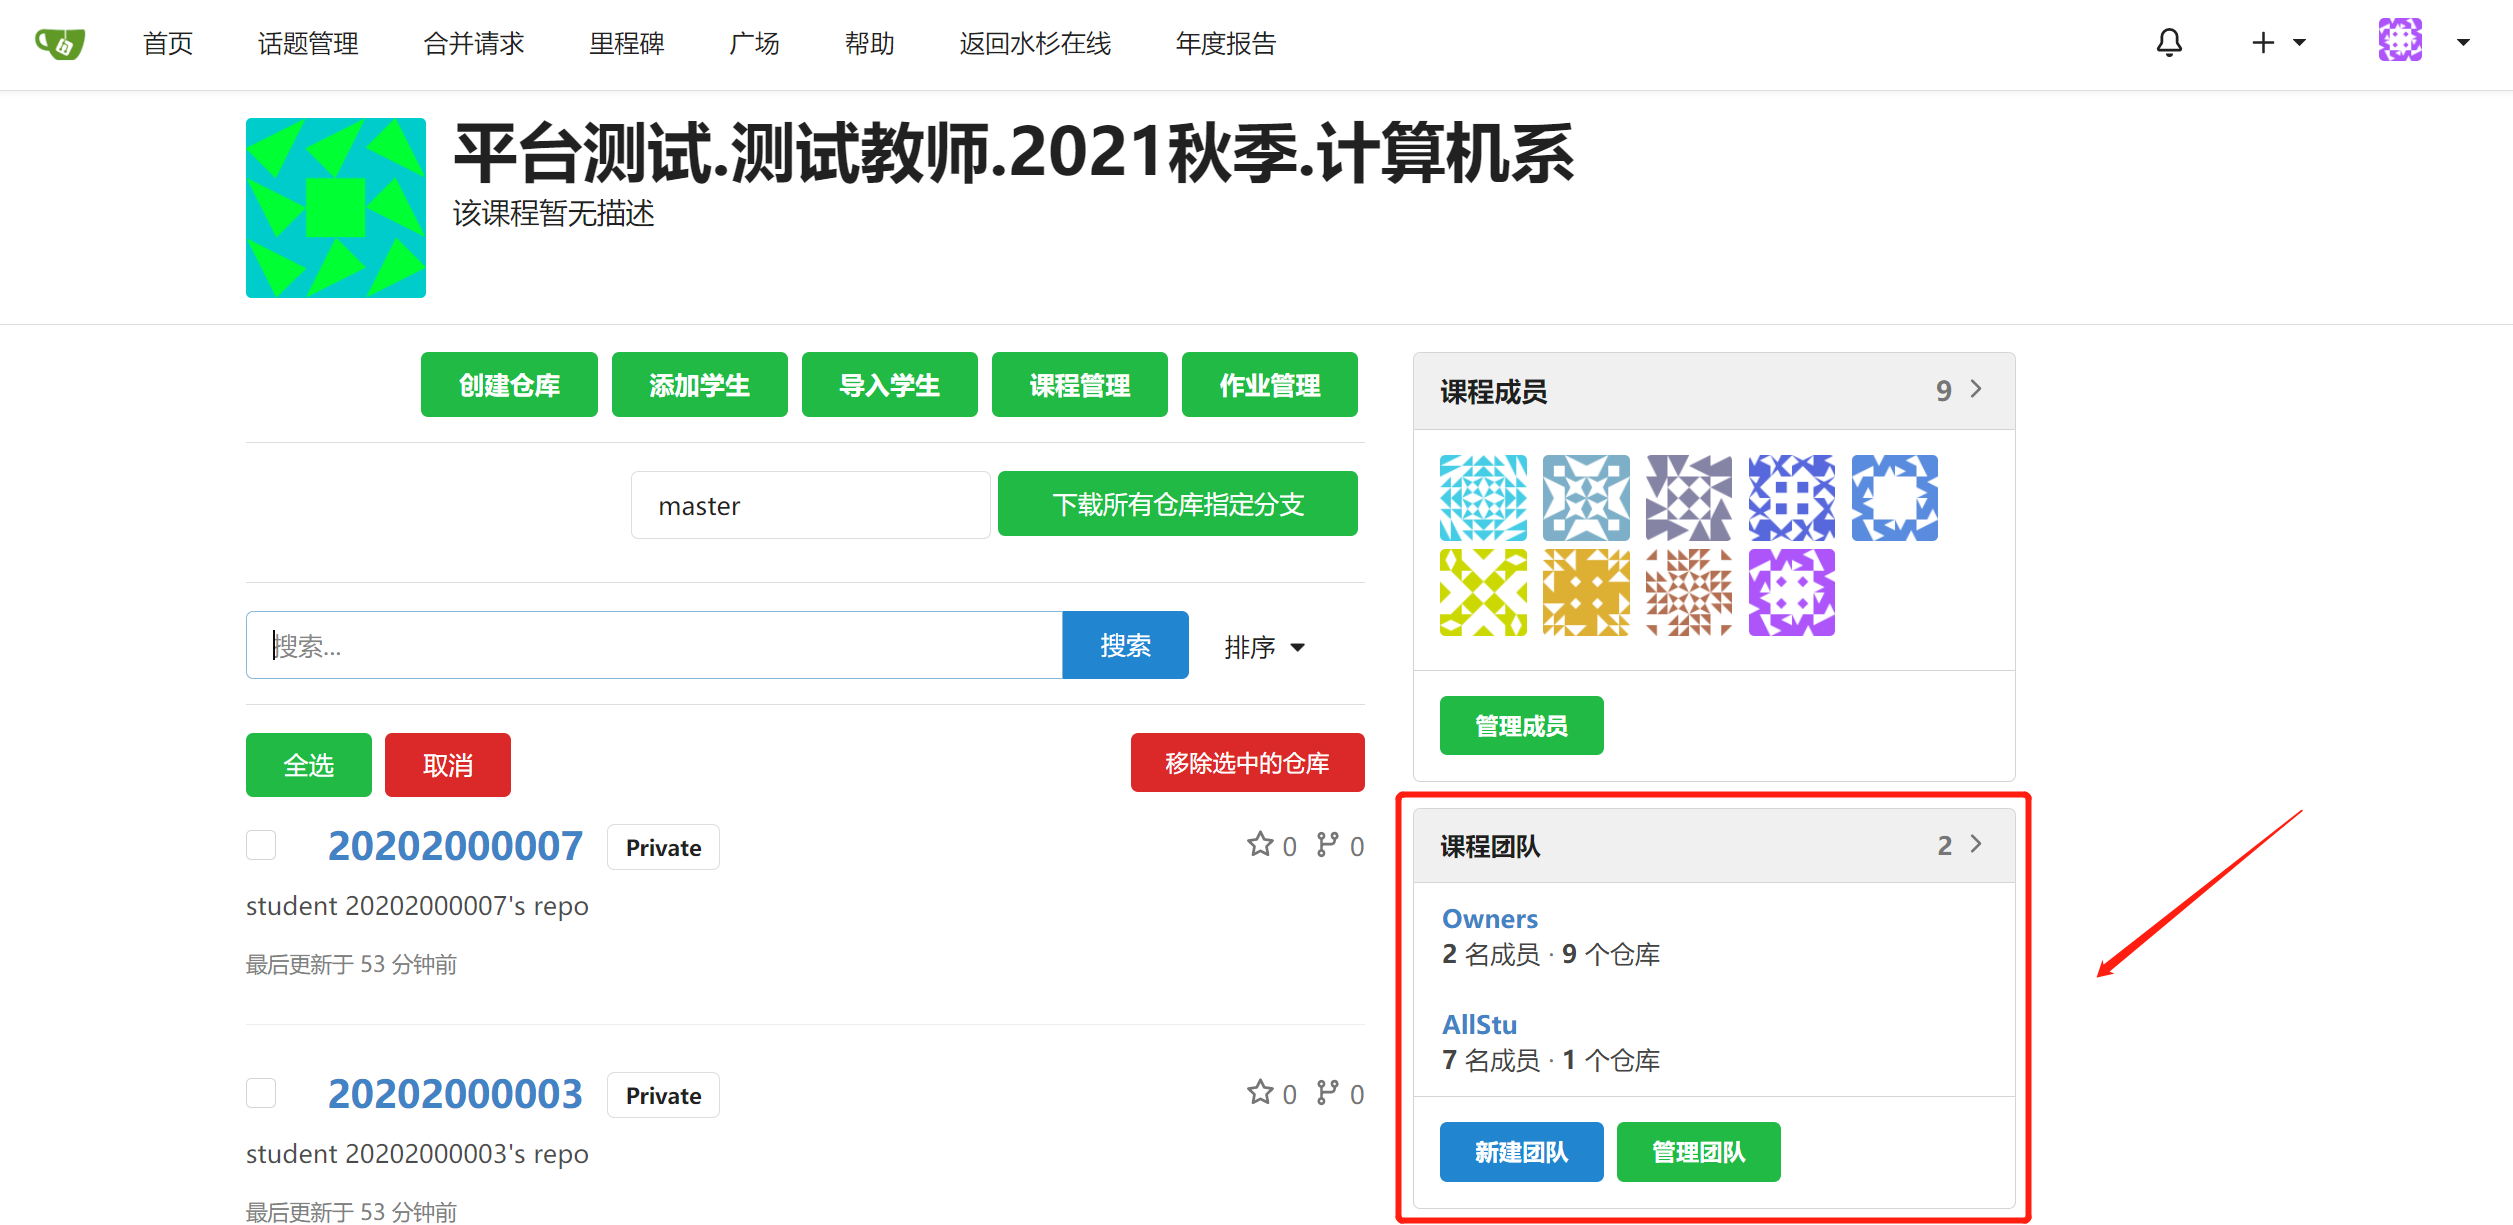Click Private label of repo 20202000007

point(663,848)
